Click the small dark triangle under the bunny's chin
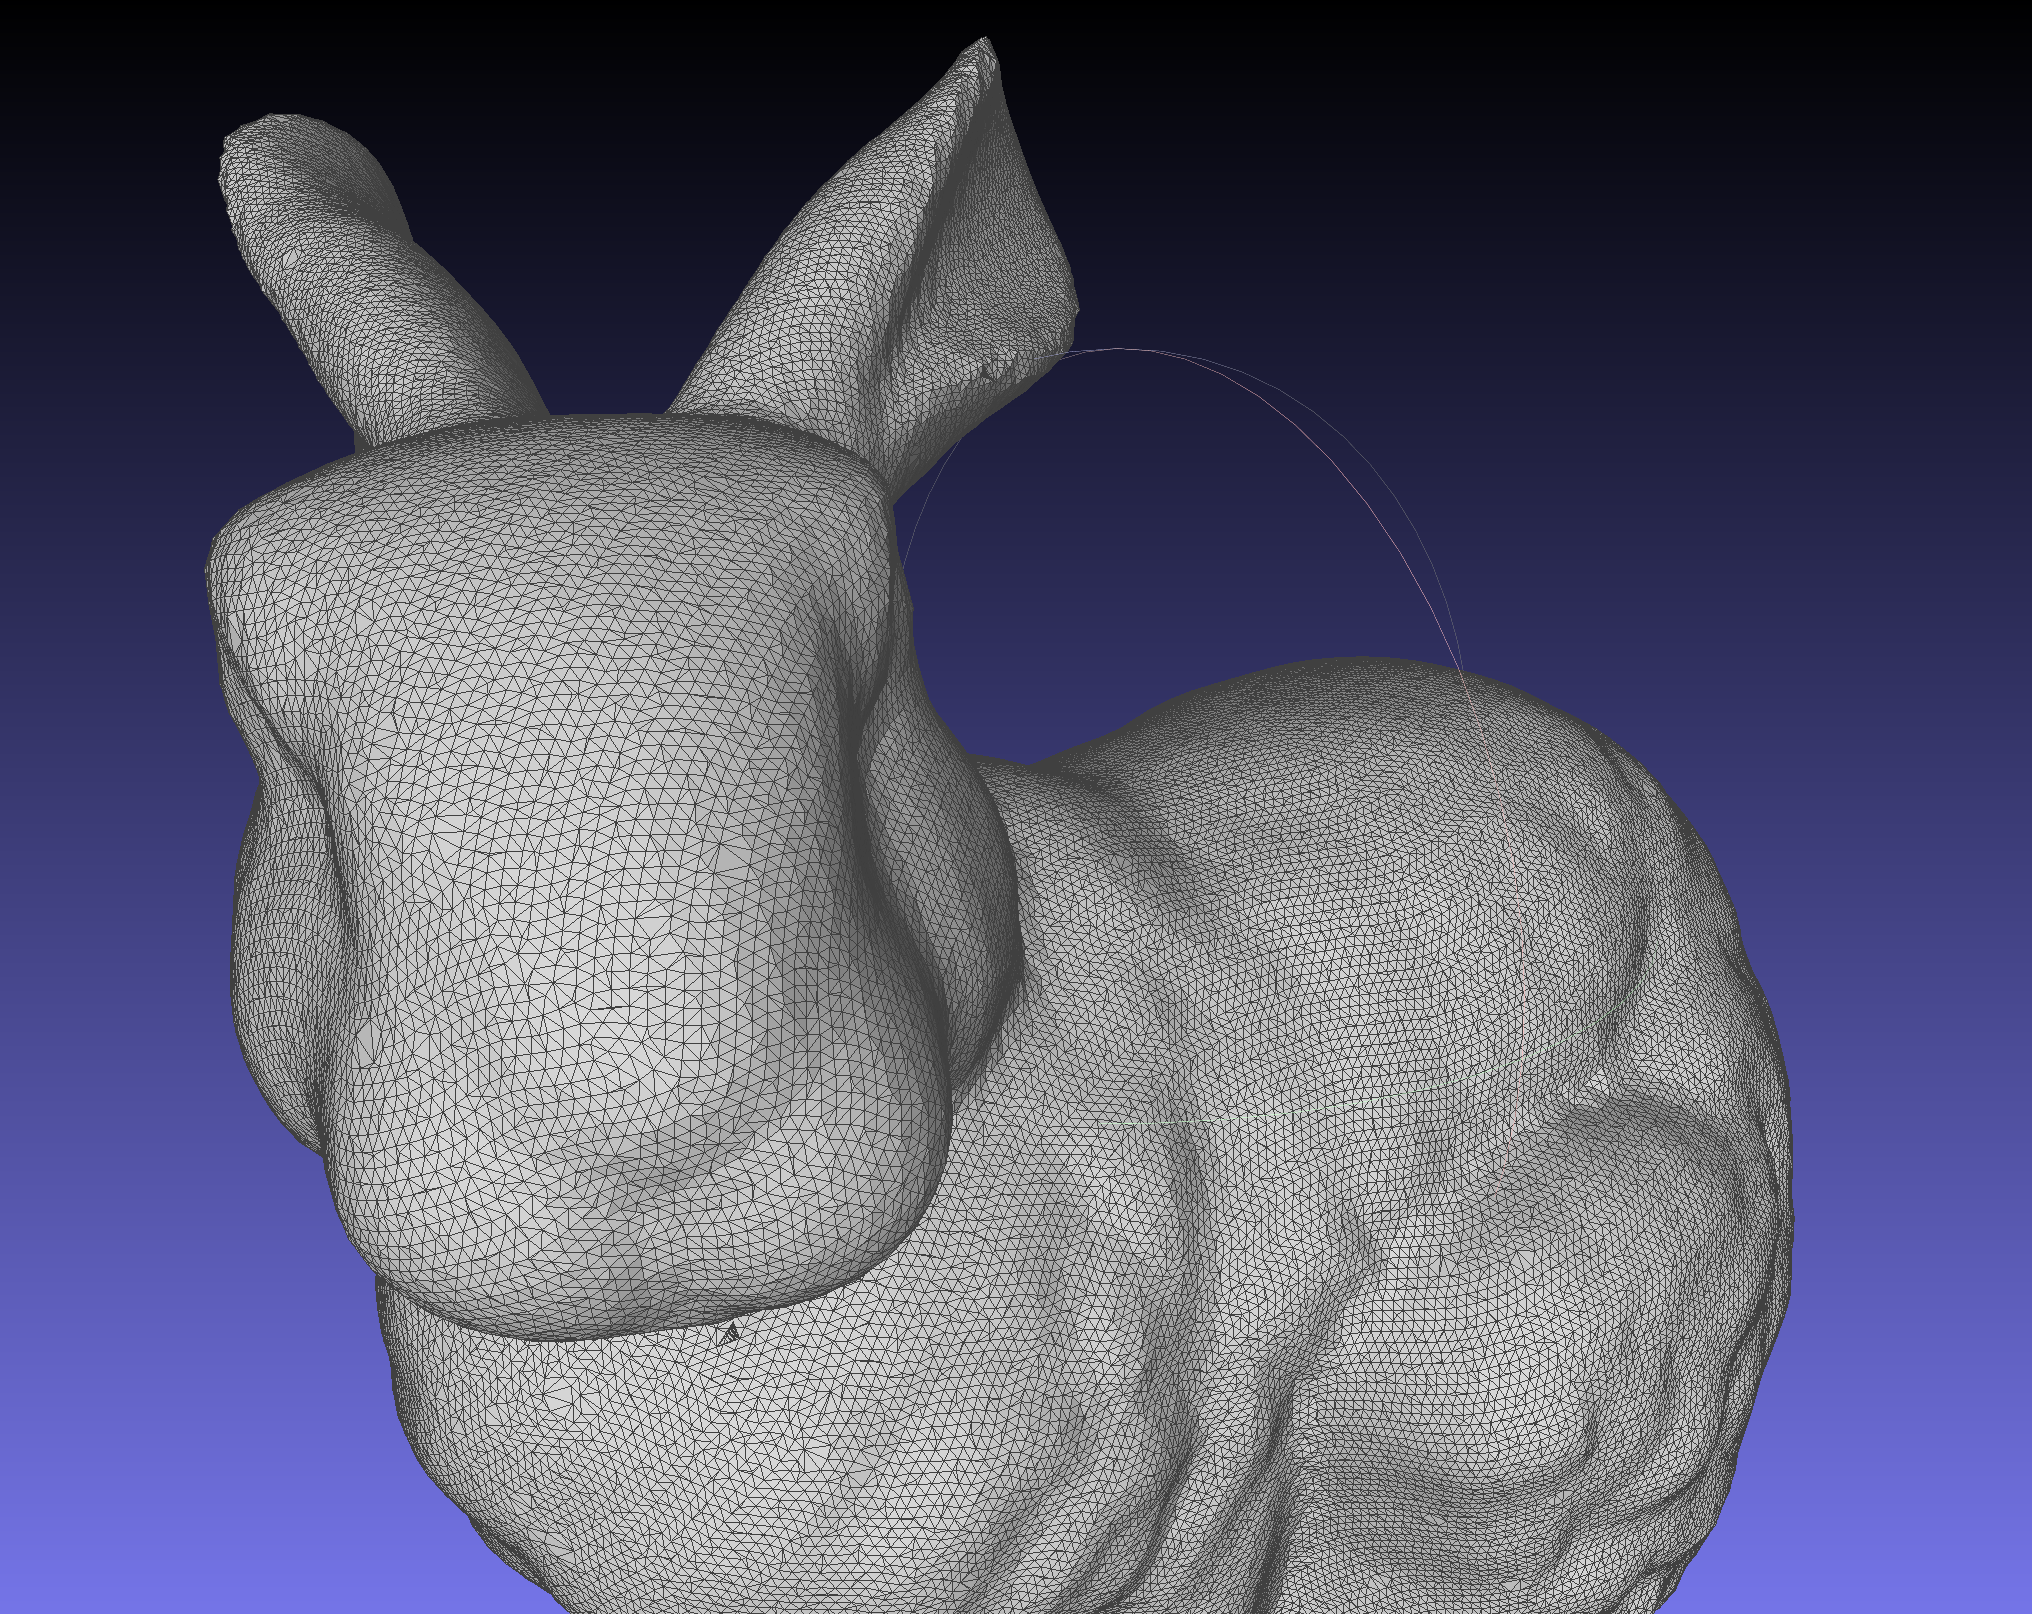 (x=731, y=1331)
